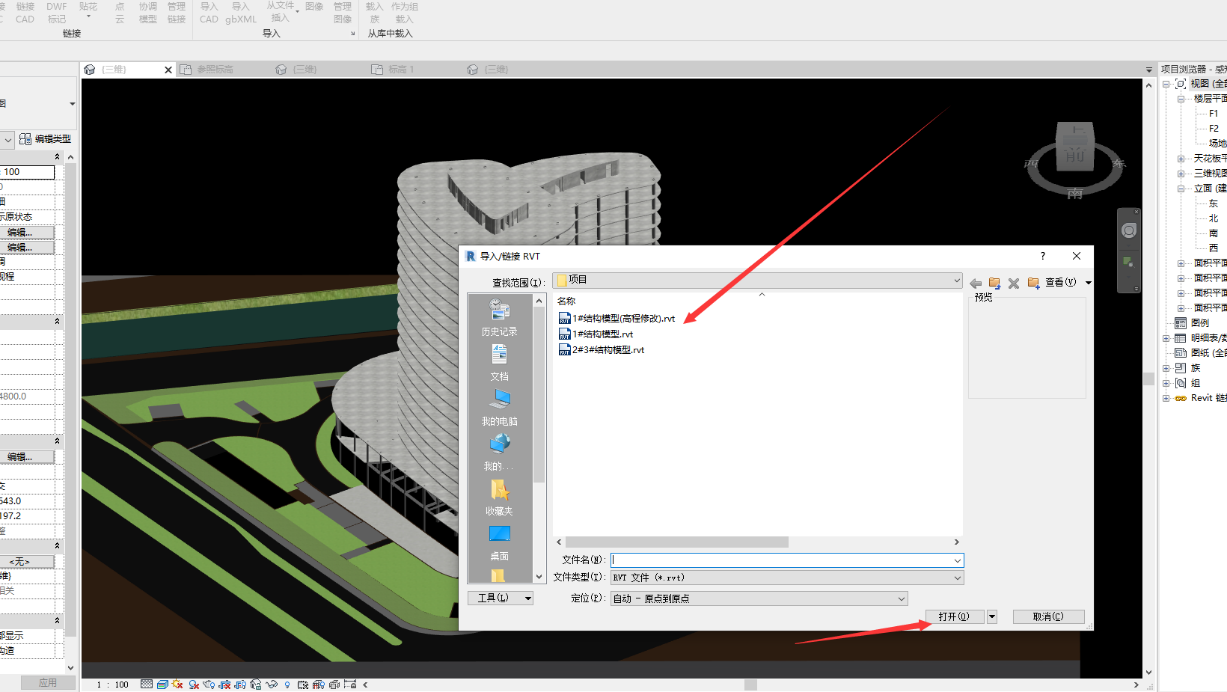1227x692 pixels.
Task: Select F1 in the project browser tree
Action: (1214, 114)
